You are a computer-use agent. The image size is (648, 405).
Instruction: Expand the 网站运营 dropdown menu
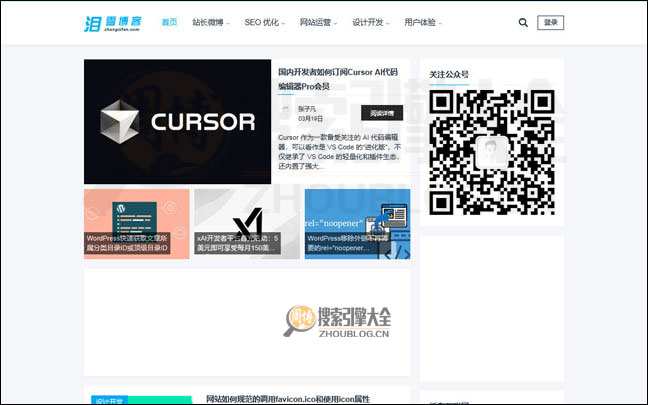pyautogui.click(x=318, y=22)
